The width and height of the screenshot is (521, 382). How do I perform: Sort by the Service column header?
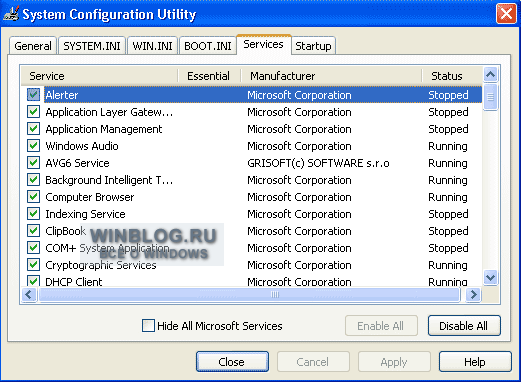(x=99, y=76)
